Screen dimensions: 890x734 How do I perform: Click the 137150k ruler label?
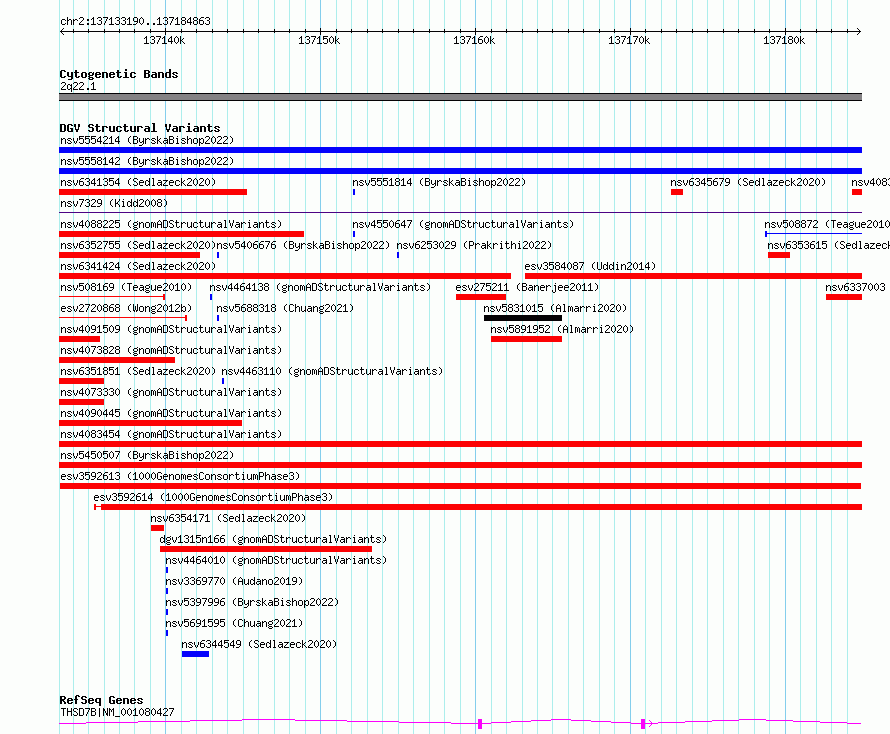[319, 40]
